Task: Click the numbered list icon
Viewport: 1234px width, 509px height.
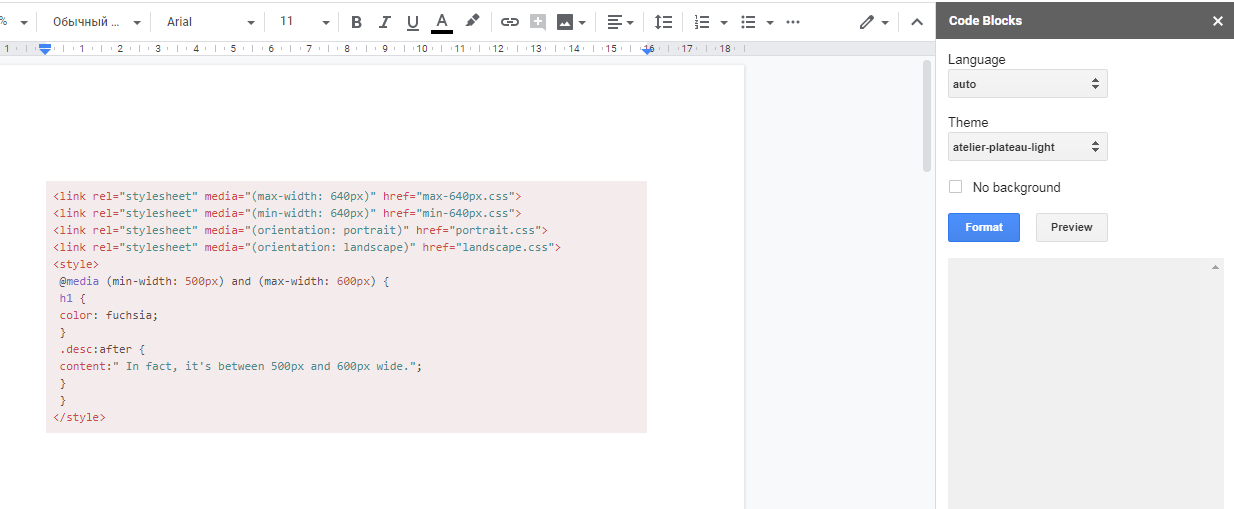Action: click(702, 22)
